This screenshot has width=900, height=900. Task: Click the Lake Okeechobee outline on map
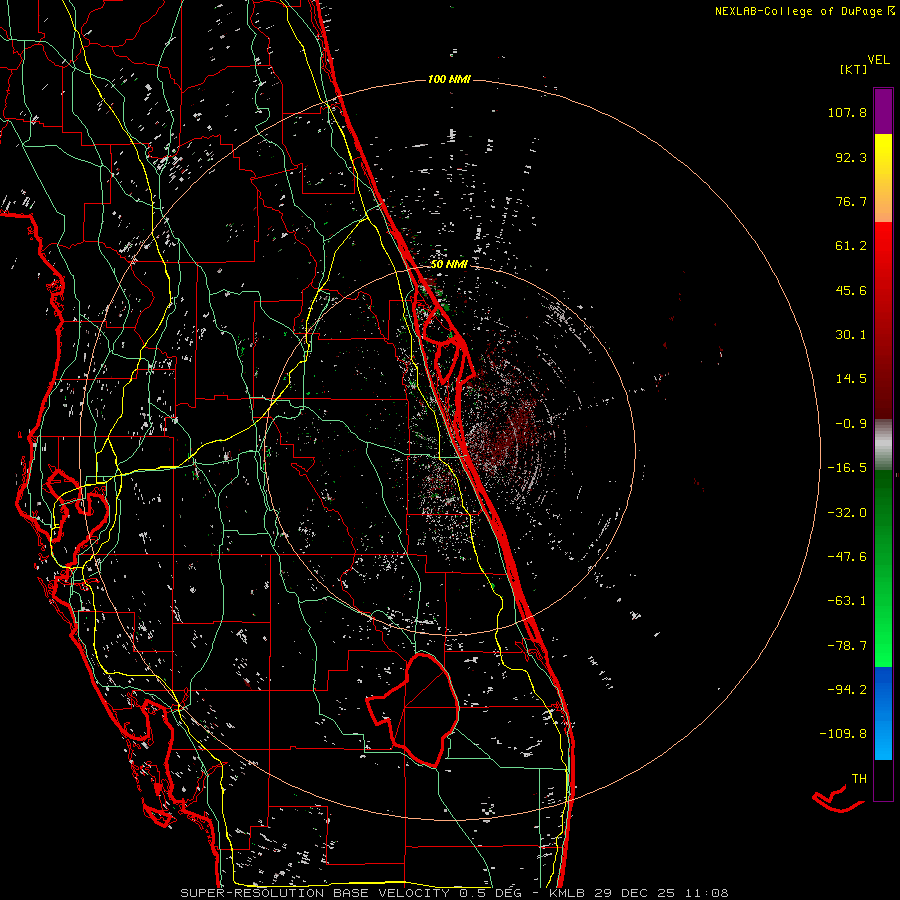(413, 709)
